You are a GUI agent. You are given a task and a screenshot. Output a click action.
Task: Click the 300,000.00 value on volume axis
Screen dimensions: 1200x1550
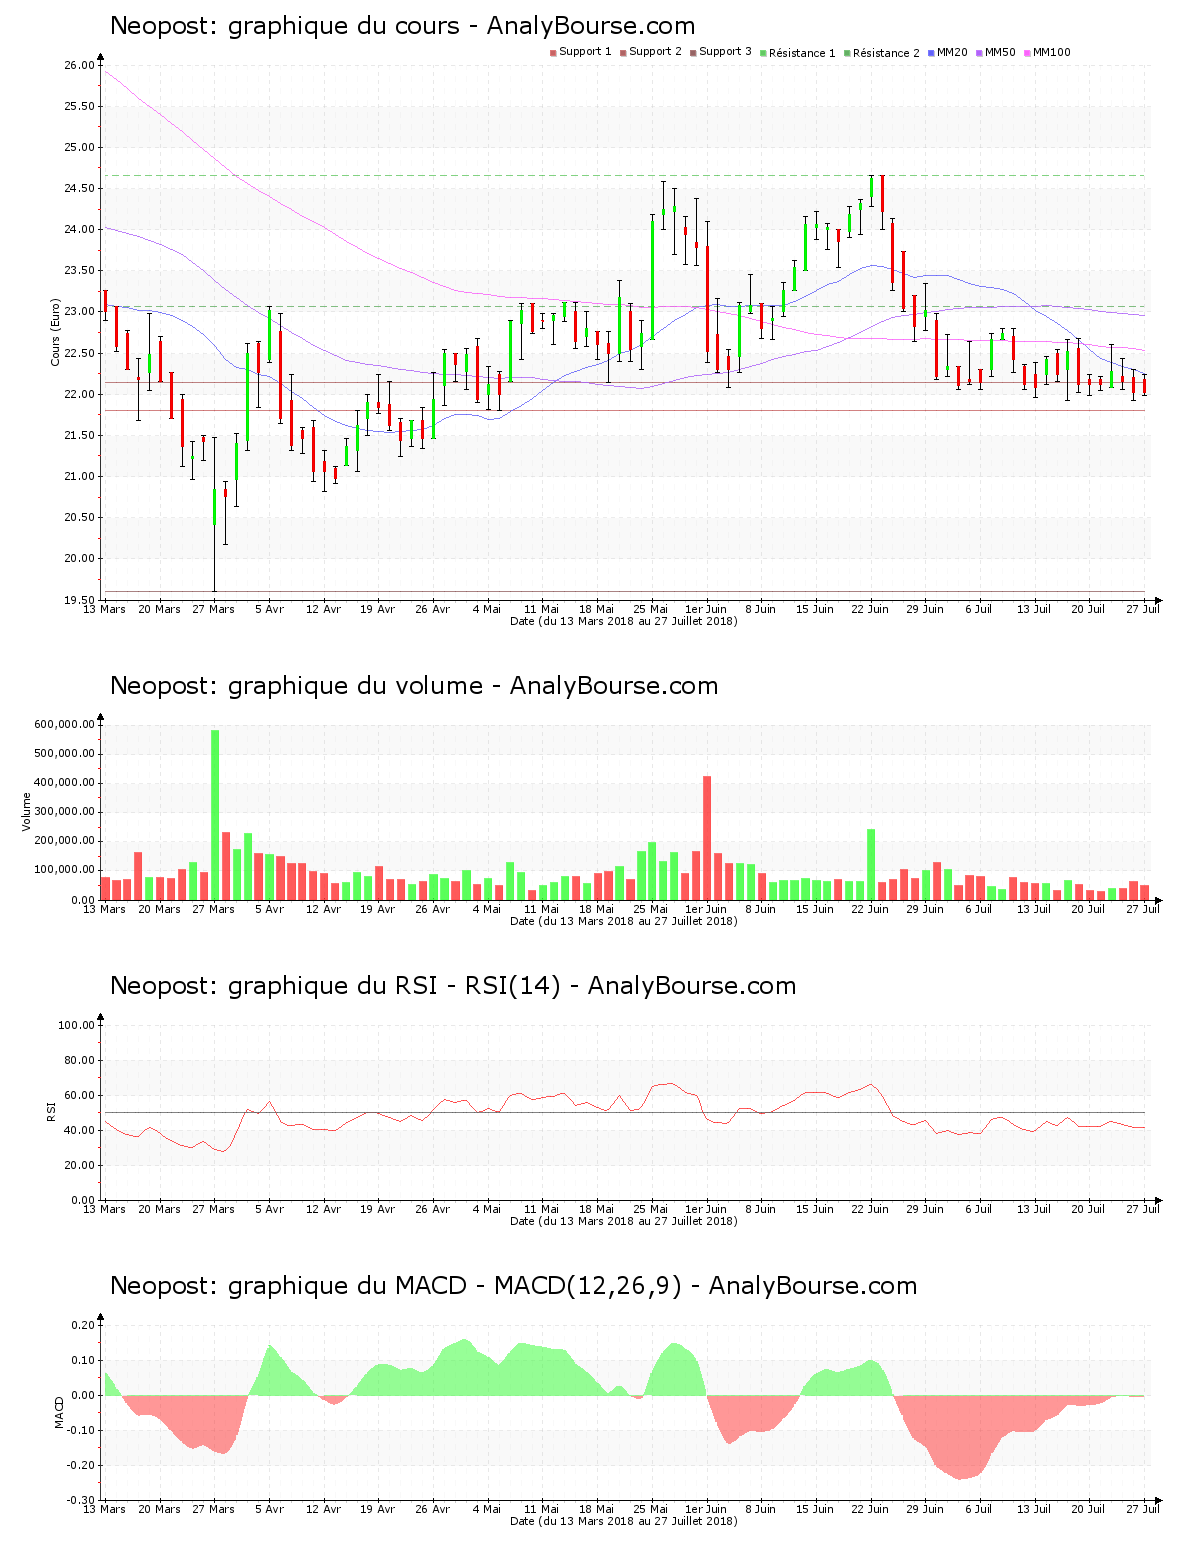pyautogui.click(x=64, y=812)
